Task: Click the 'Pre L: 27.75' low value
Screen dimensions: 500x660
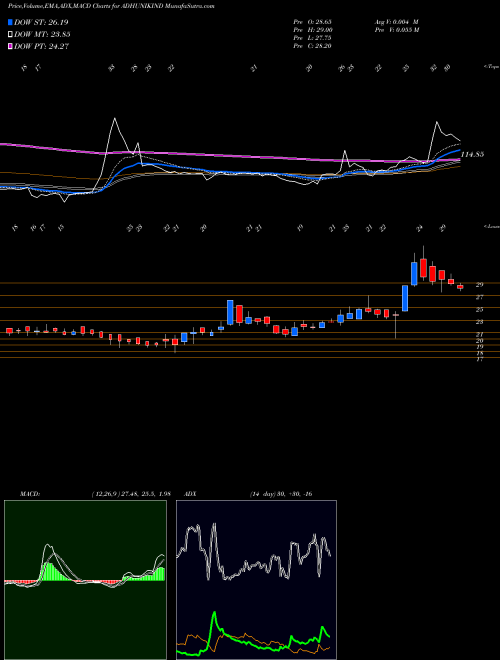Action: point(313,38)
